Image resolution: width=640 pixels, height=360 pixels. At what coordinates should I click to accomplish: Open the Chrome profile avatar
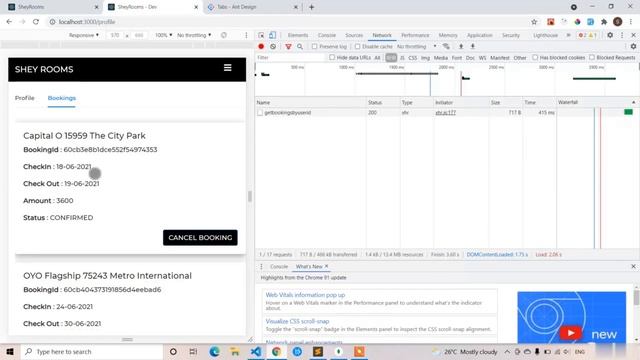tap(618, 22)
